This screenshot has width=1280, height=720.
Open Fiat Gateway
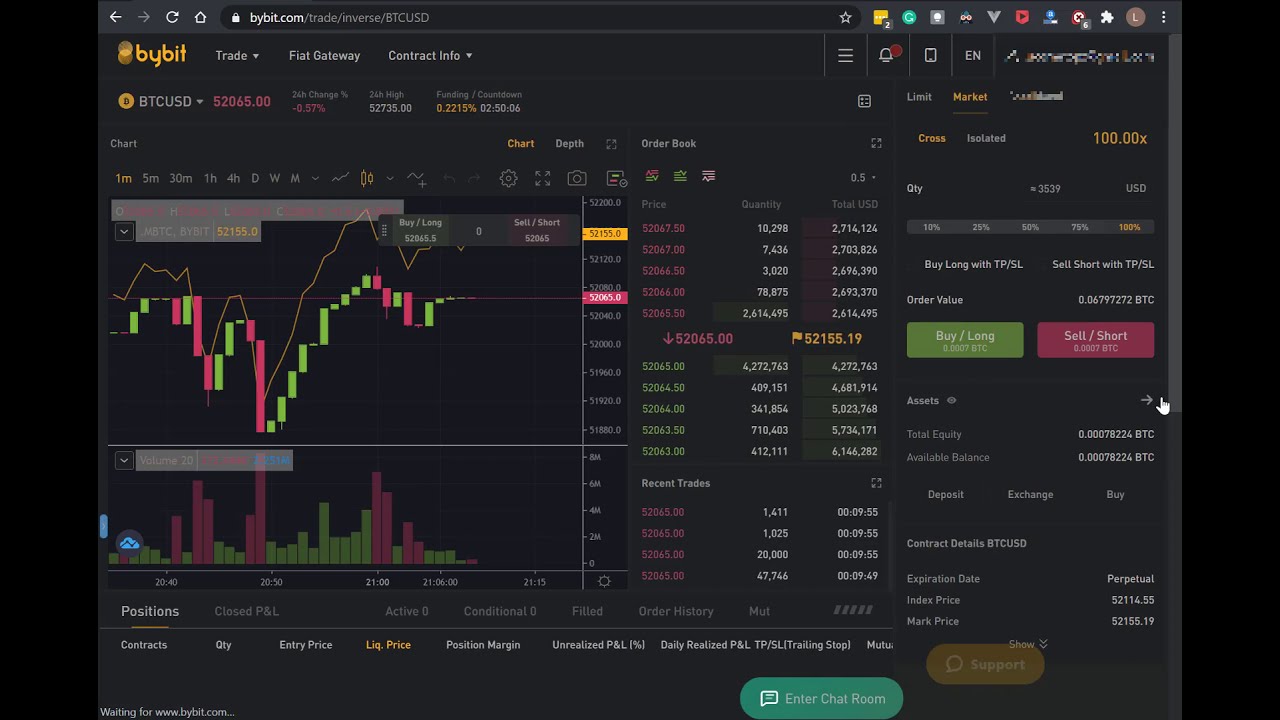324,55
